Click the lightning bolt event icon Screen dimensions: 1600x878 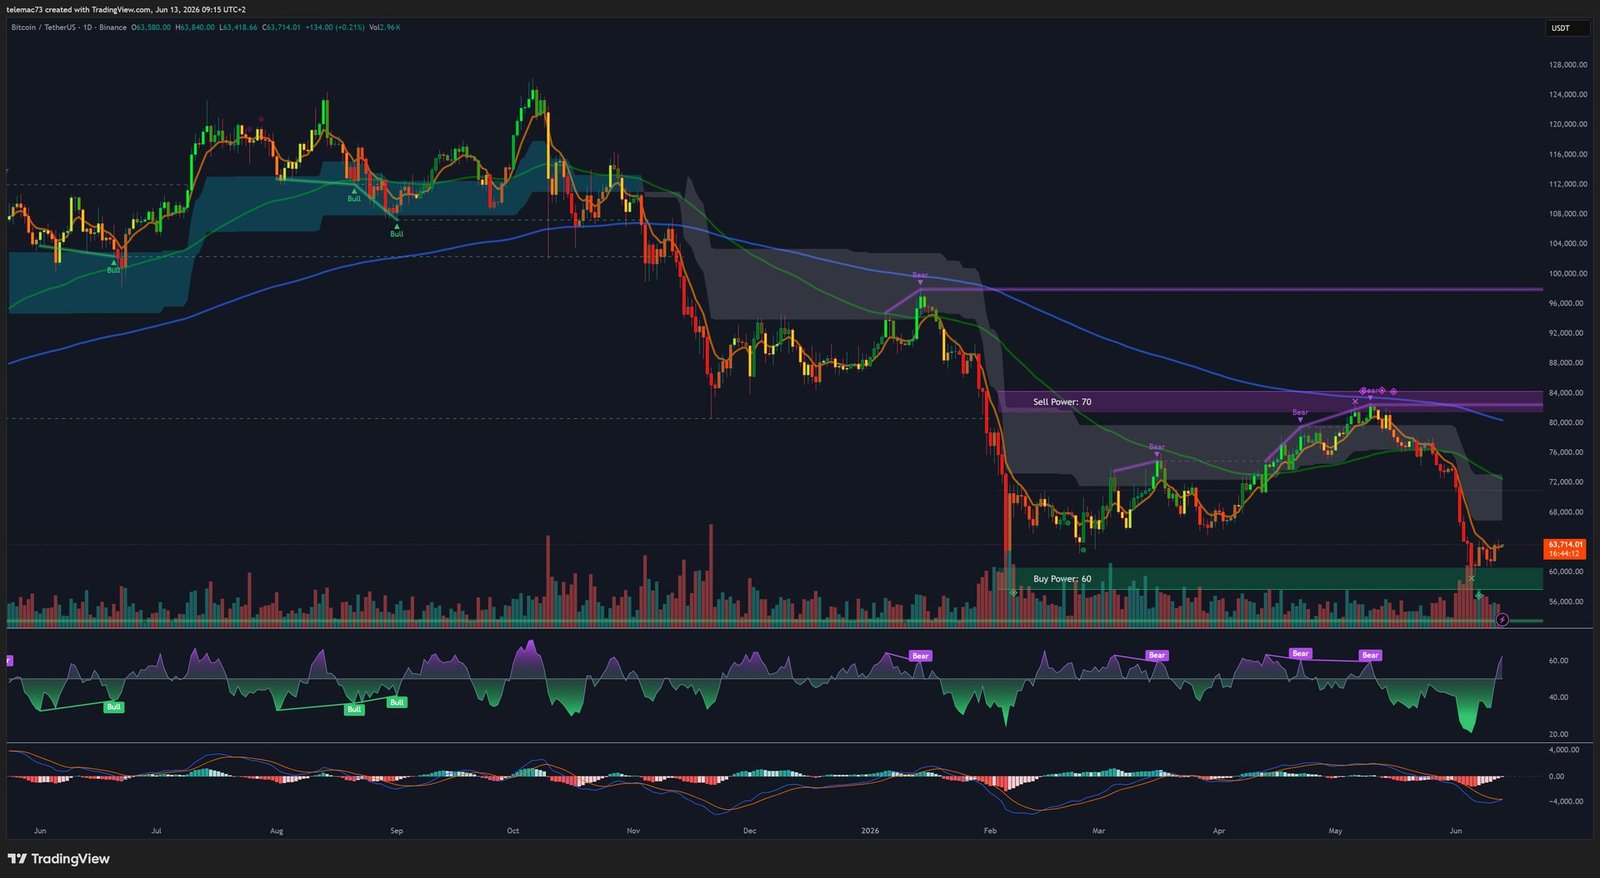point(1502,620)
